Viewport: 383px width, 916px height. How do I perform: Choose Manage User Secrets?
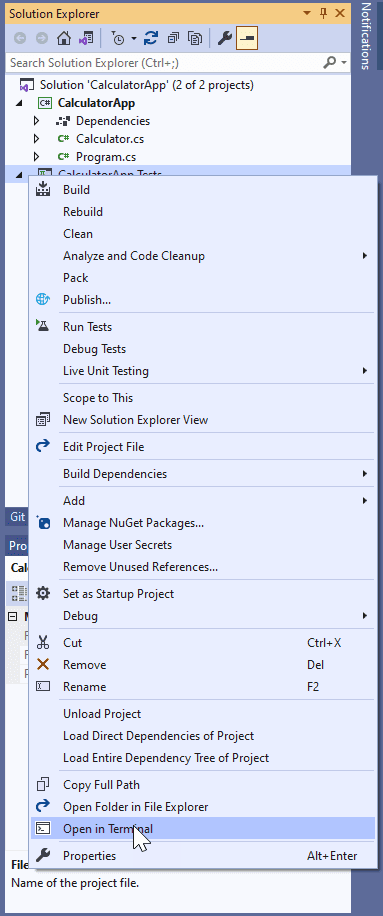203,545
